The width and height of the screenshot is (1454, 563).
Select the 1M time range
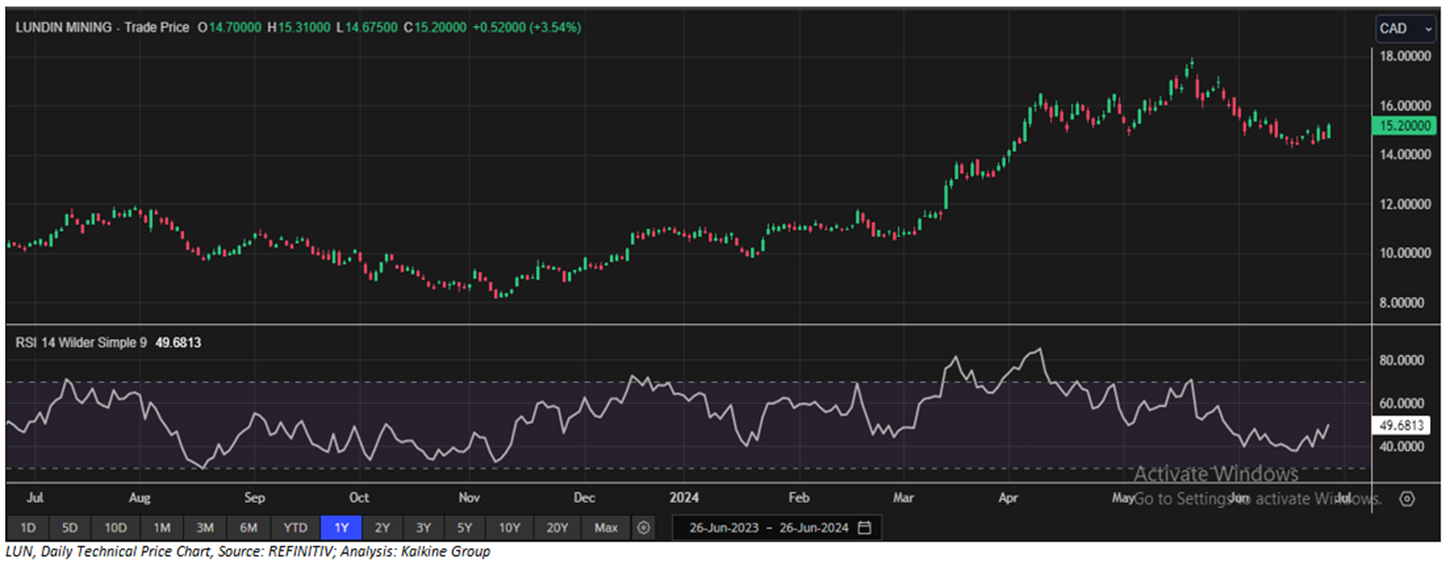162,527
